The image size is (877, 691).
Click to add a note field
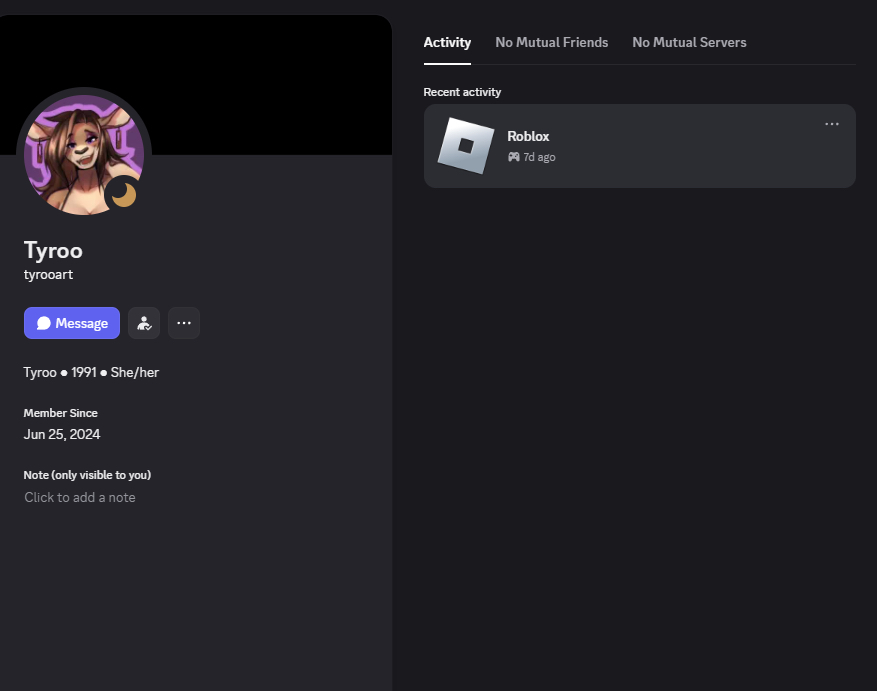point(80,497)
